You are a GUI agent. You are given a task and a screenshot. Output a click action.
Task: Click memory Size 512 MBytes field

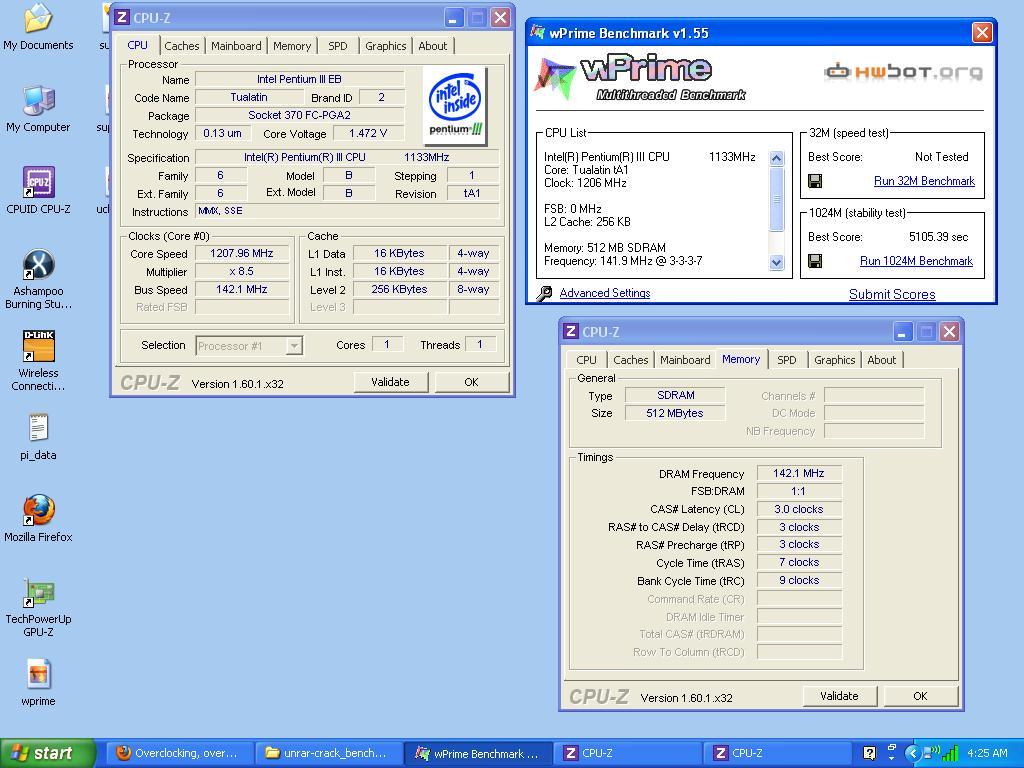pyautogui.click(x=675, y=413)
